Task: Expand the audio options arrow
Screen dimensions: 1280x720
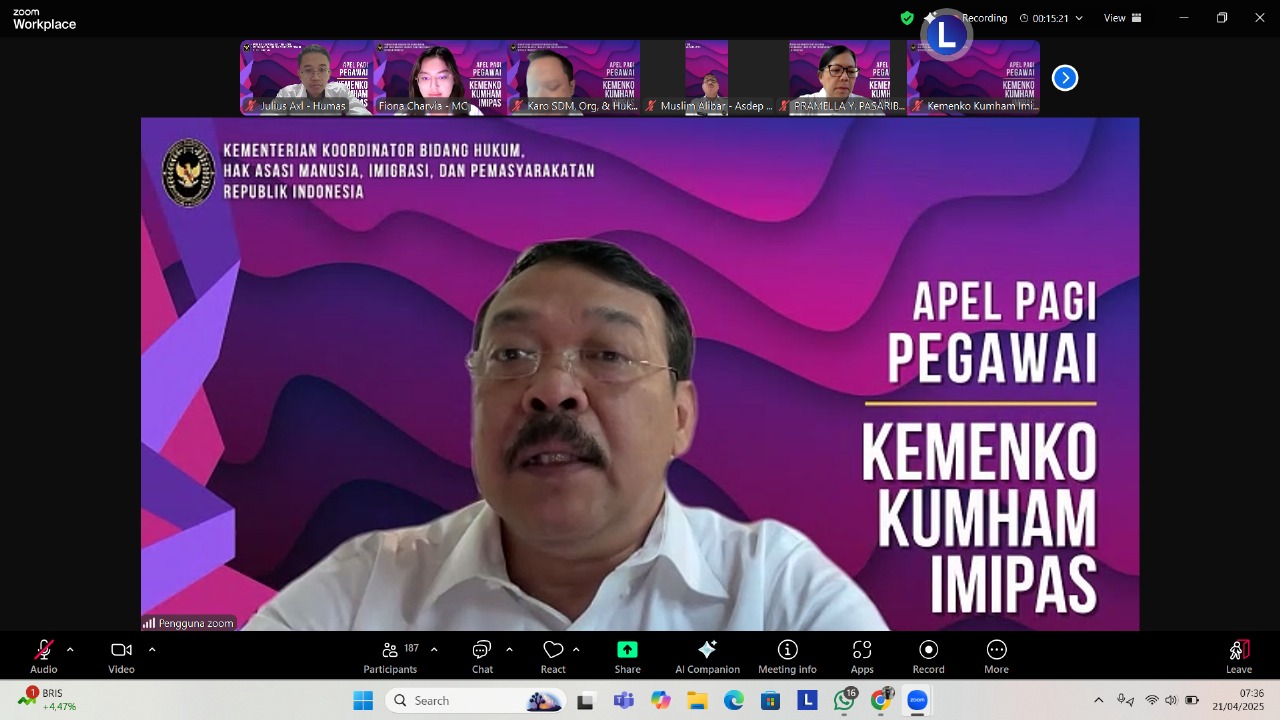Action: tap(70, 650)
